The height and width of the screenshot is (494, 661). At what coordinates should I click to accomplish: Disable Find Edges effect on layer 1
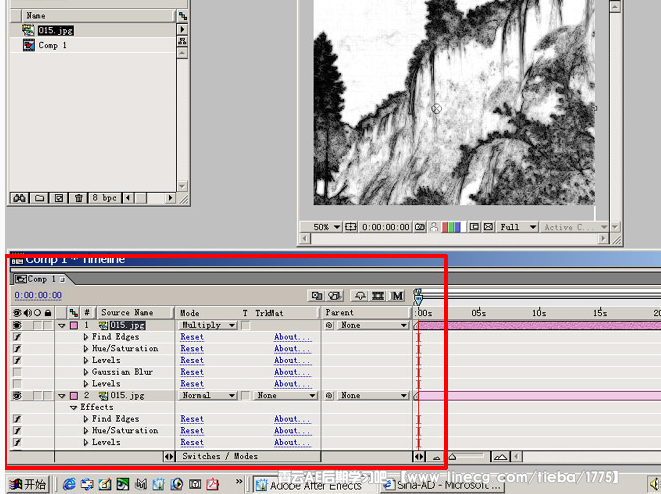17,337
